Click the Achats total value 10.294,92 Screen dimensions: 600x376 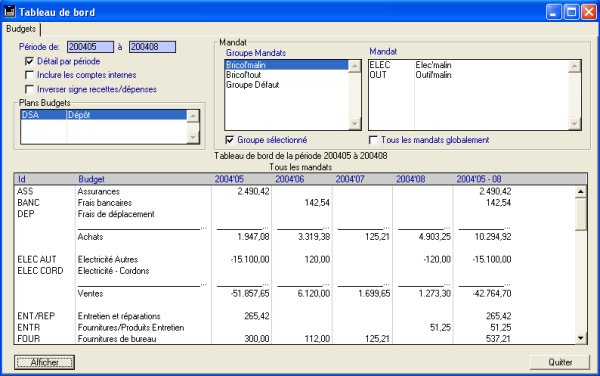[493, 237]
